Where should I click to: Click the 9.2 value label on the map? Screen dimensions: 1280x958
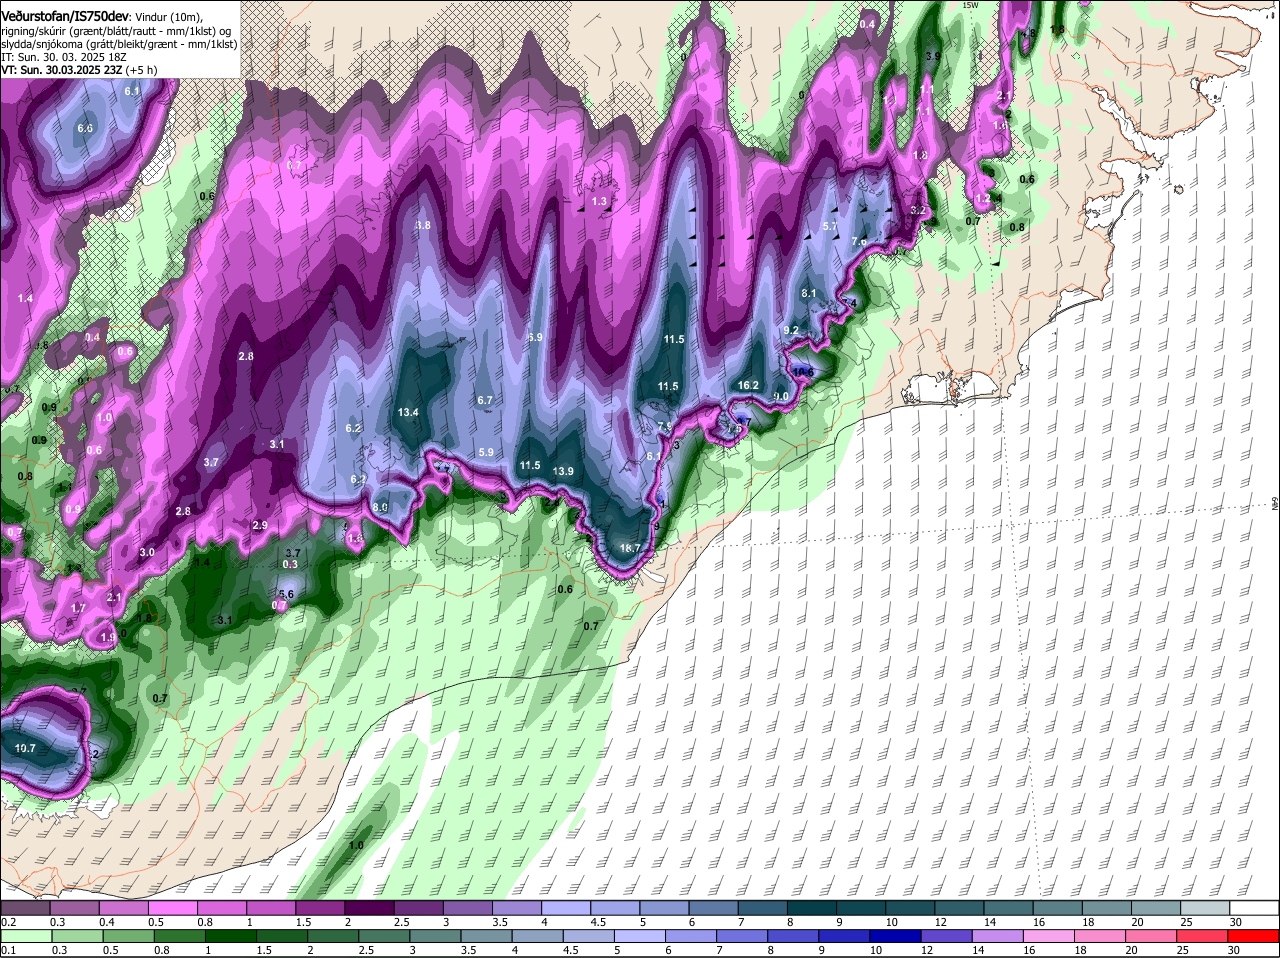791,331
